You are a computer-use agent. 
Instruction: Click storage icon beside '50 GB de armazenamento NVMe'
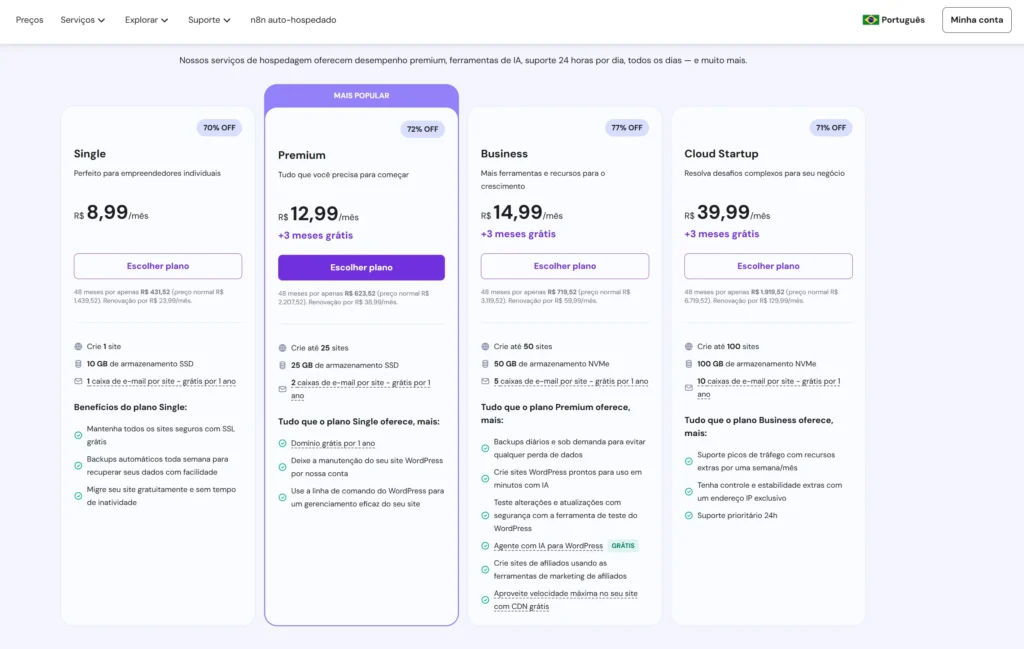[485, 364]
